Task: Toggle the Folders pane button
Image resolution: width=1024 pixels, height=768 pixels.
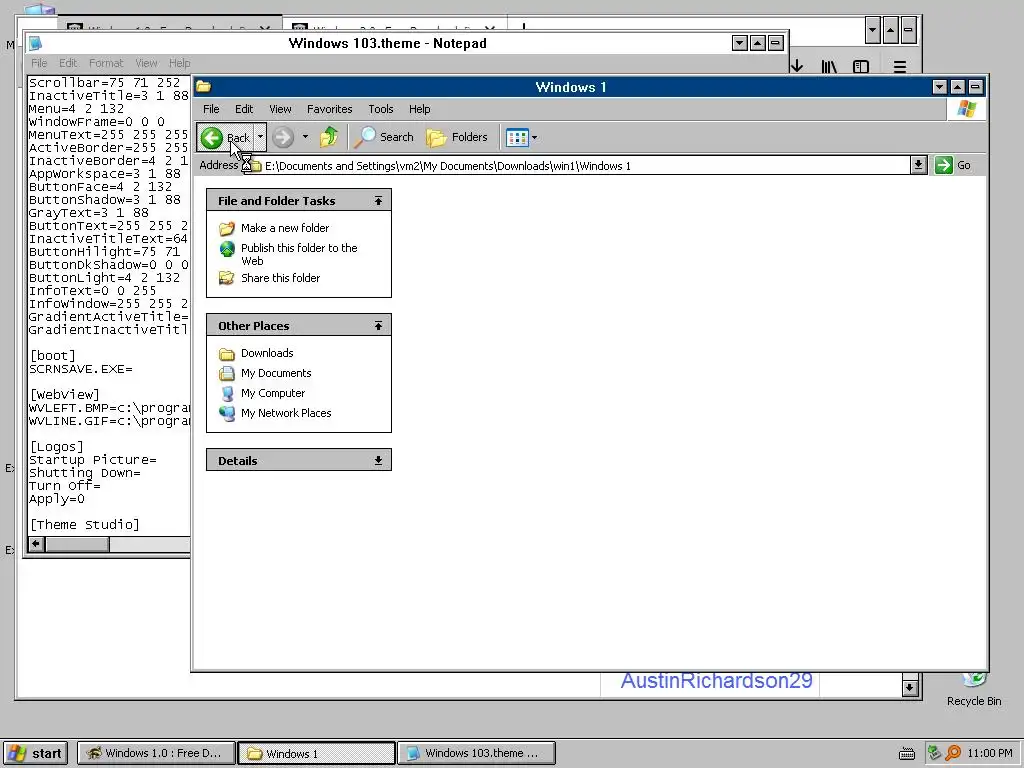Action: tap(457, 137)
